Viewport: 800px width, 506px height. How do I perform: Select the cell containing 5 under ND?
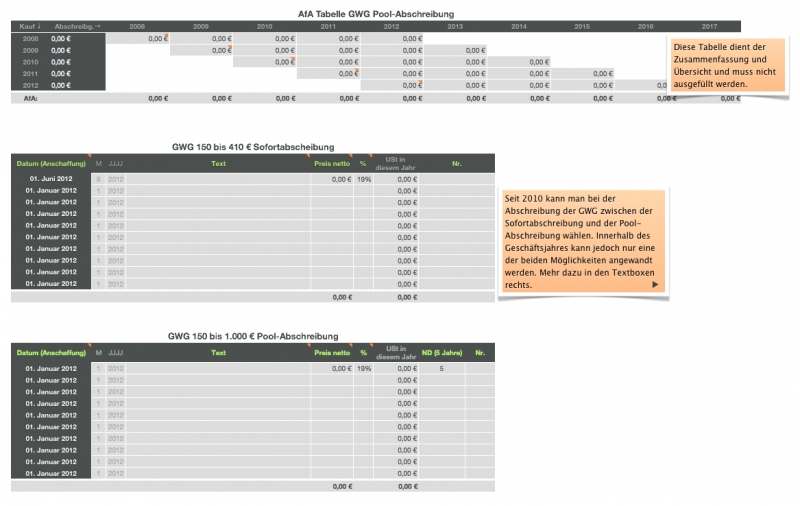pos(441,369)
